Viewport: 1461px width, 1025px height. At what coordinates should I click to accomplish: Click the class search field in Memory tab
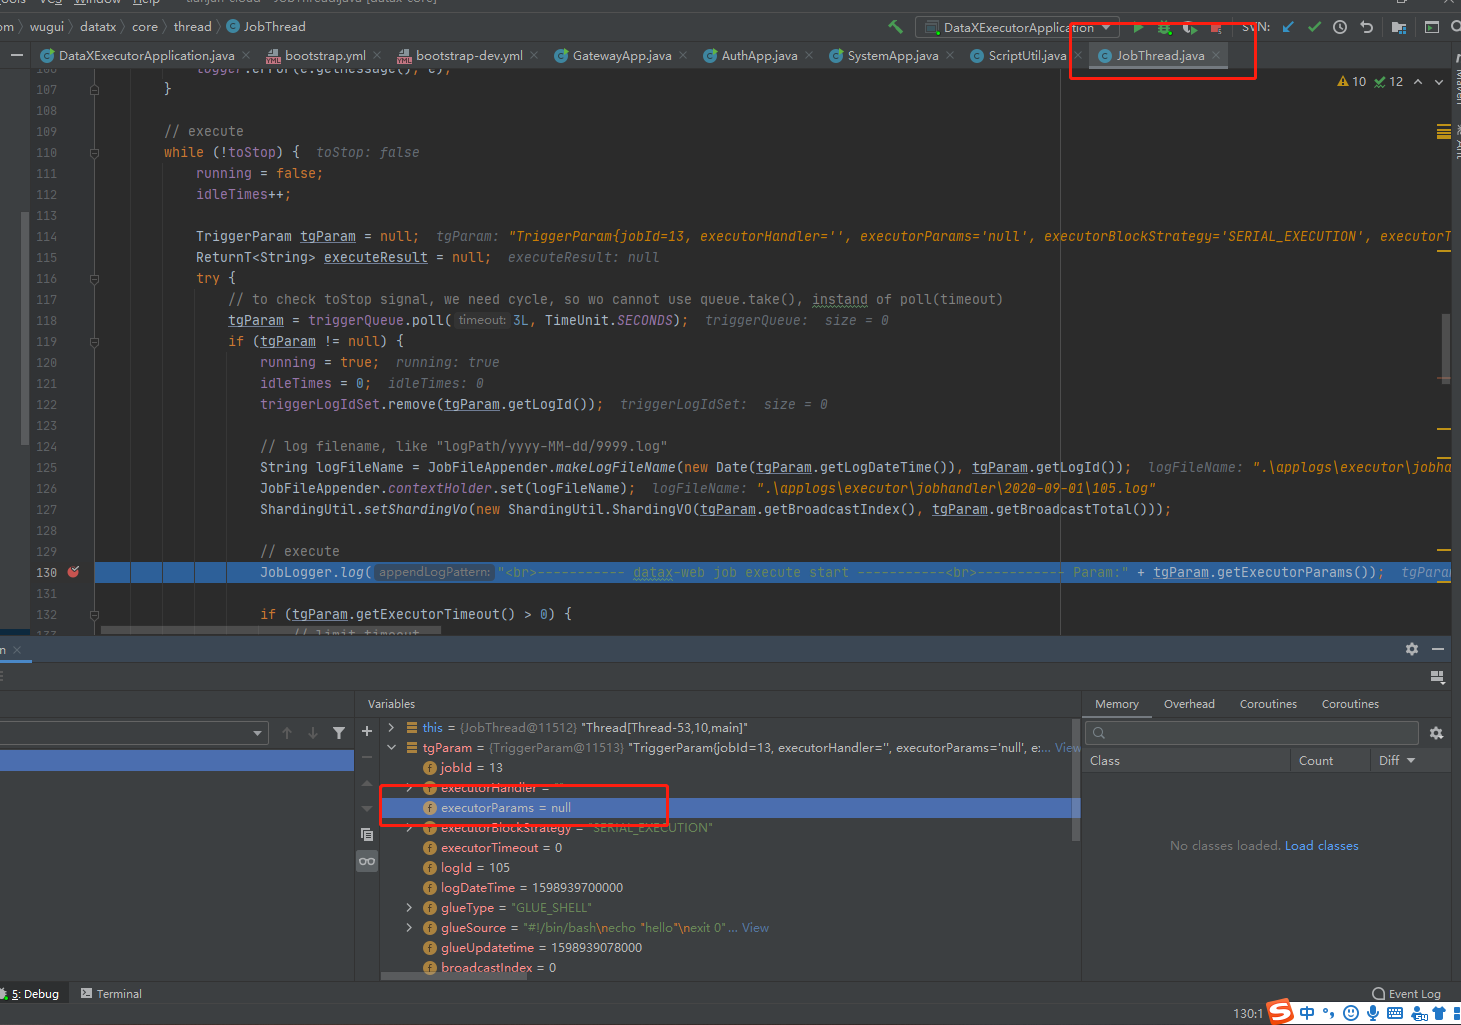pyautogui.click(x=1252, y=733)
